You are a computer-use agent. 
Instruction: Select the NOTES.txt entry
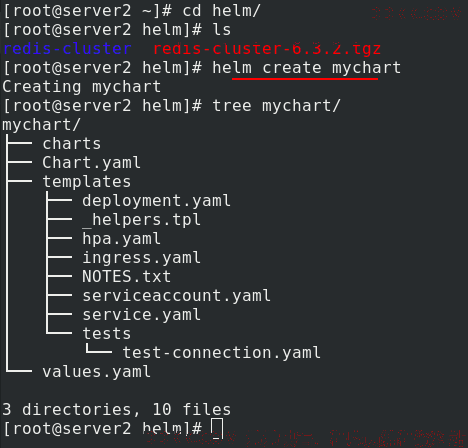point(126,277)
